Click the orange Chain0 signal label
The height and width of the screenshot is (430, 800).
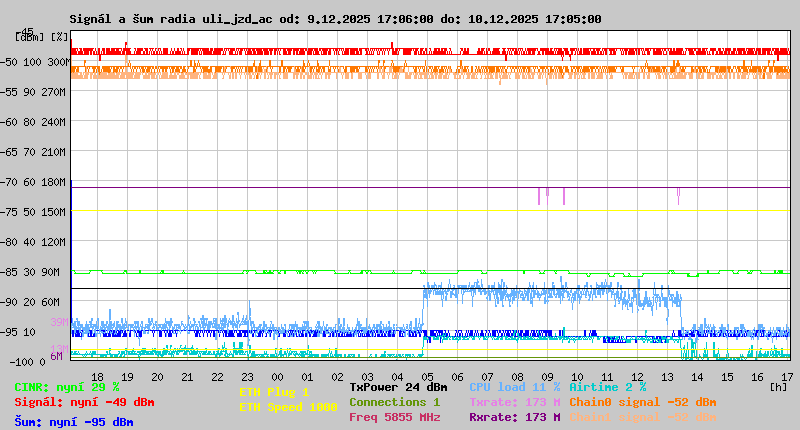pos(643,402)
